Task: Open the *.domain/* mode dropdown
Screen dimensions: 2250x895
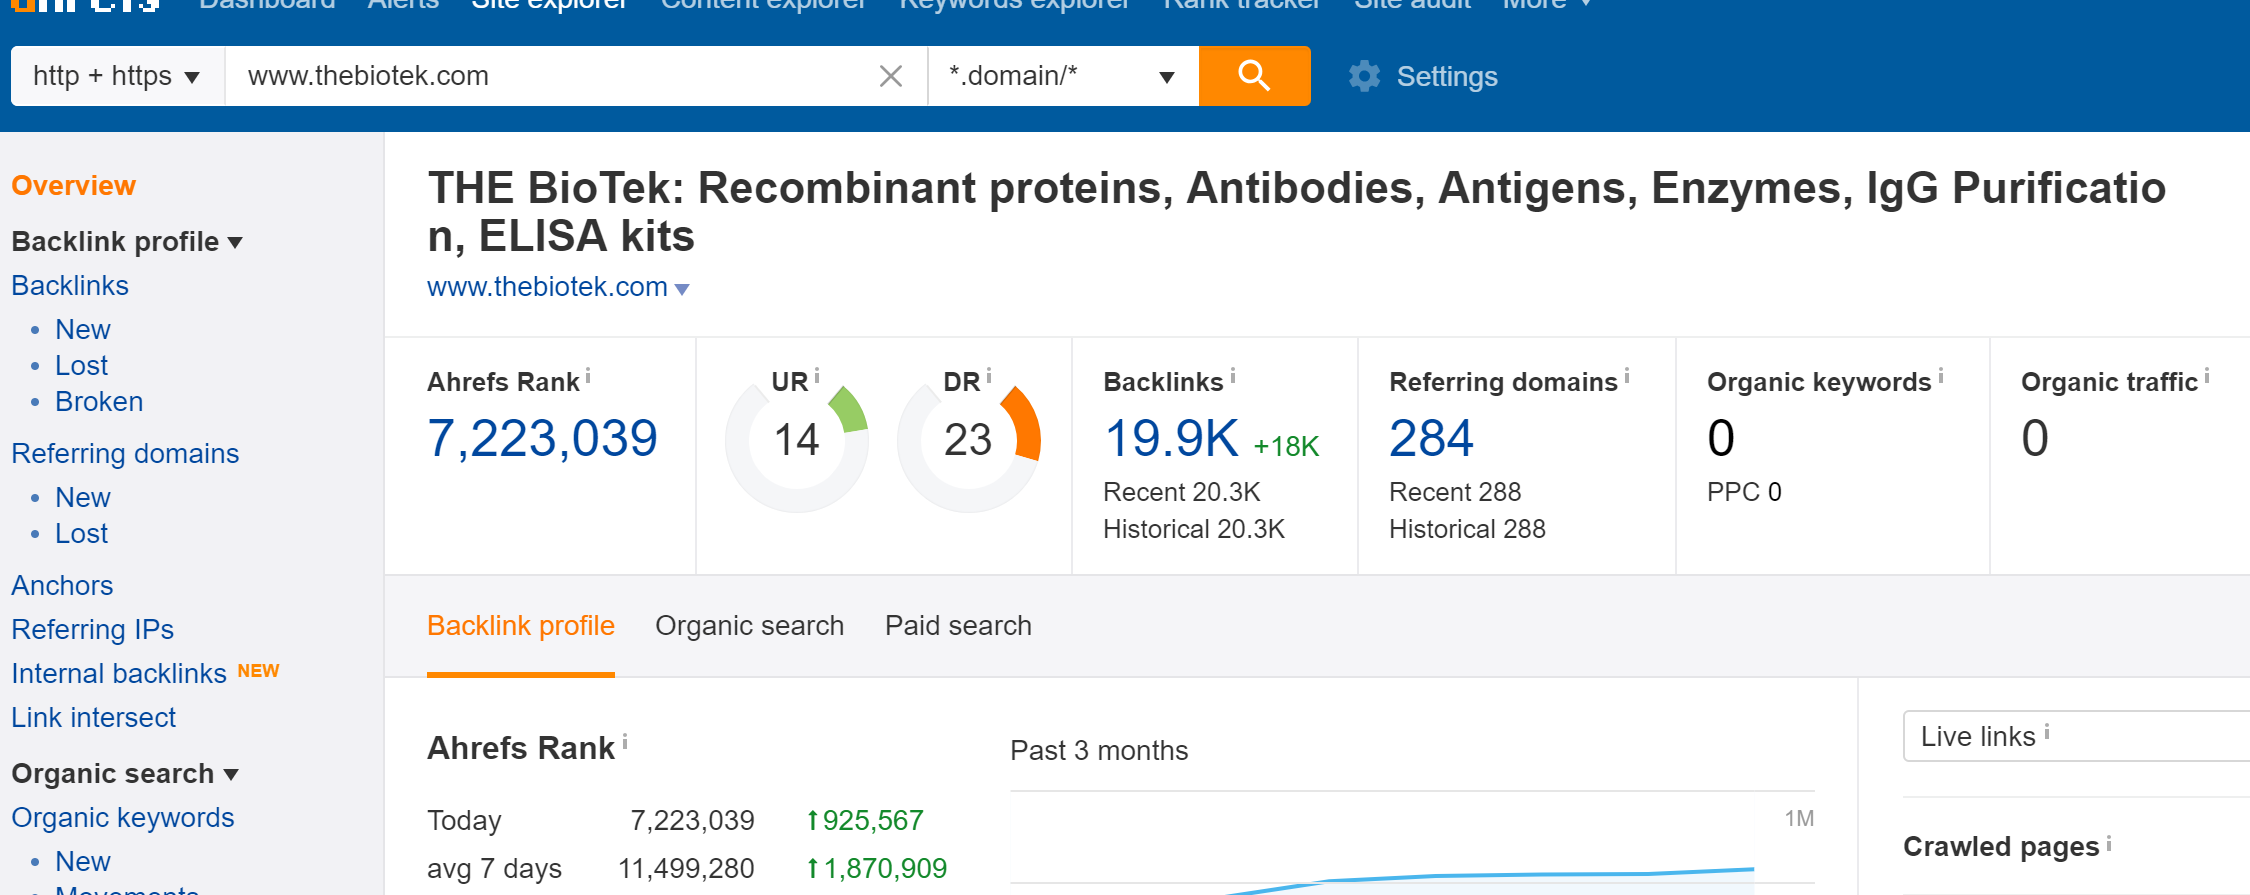Action: 1063,76
